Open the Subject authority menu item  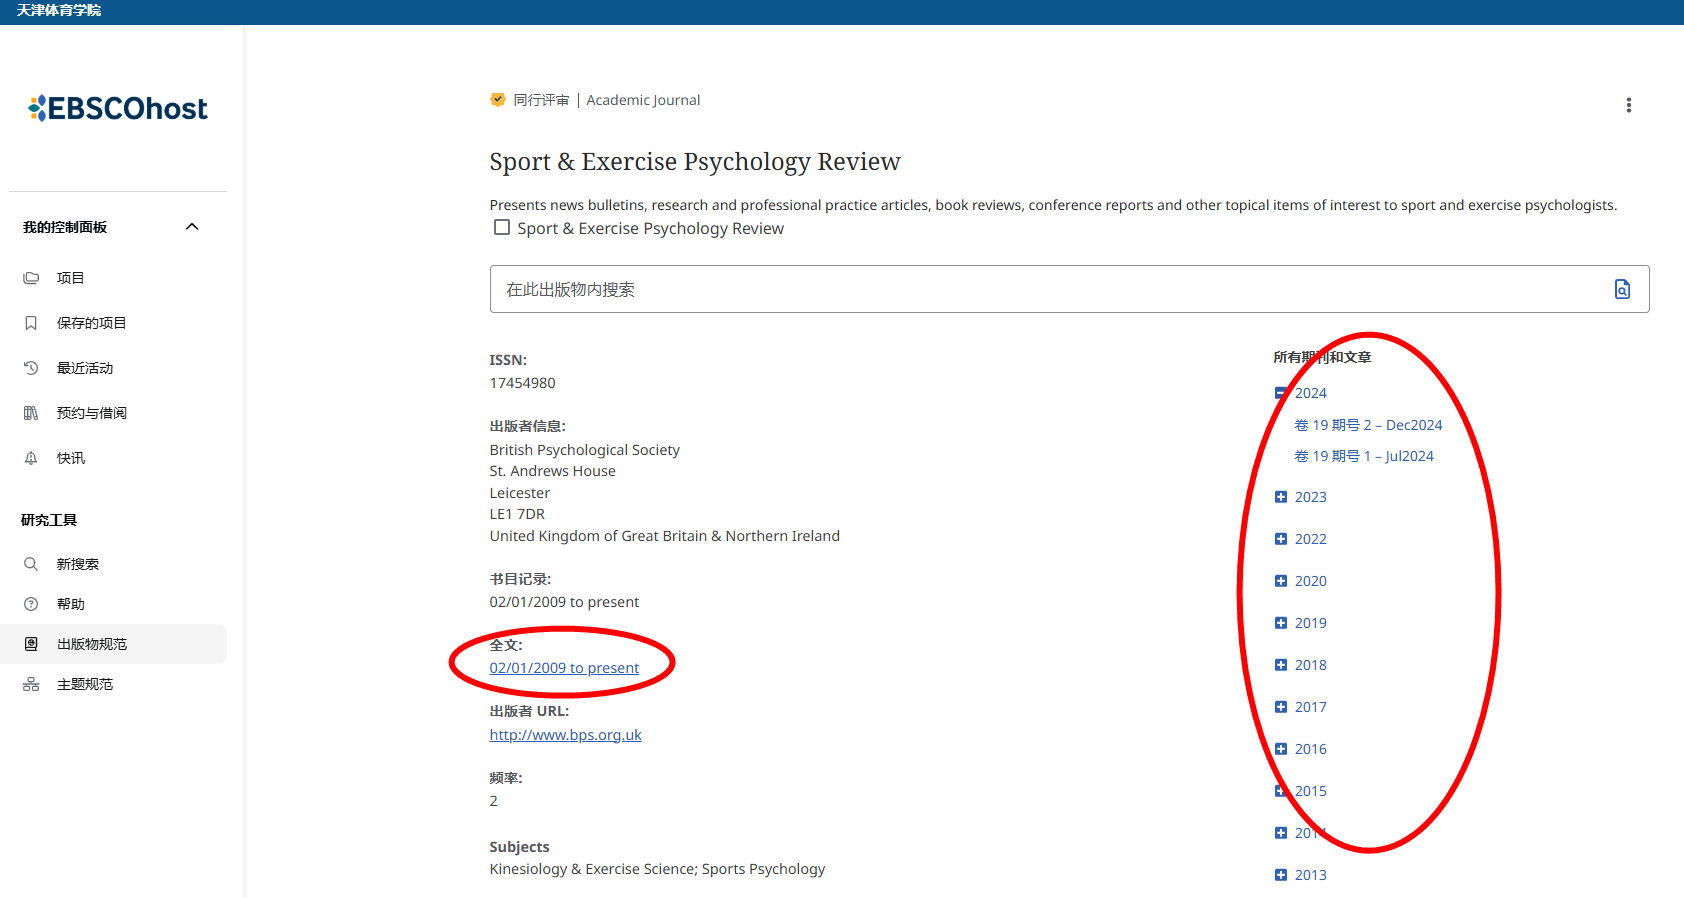pos(85,684)
